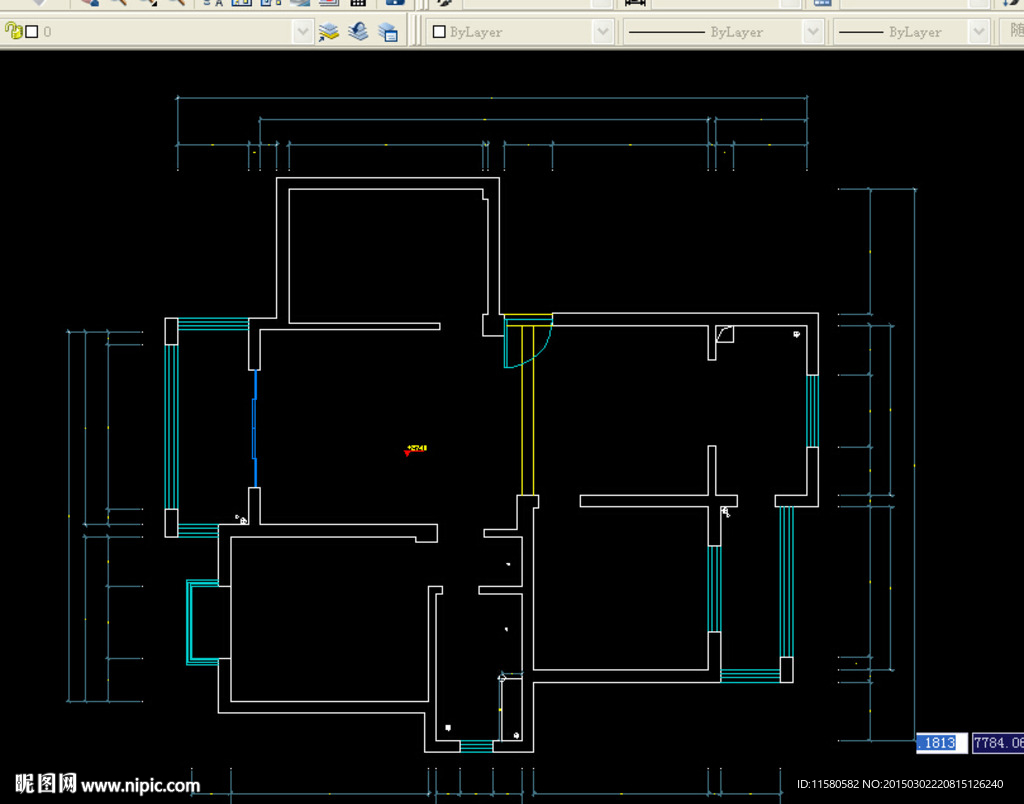Screen dimensions: 1024x804
Task: Select the red marker in the drawing center
Action: point(407,452)
